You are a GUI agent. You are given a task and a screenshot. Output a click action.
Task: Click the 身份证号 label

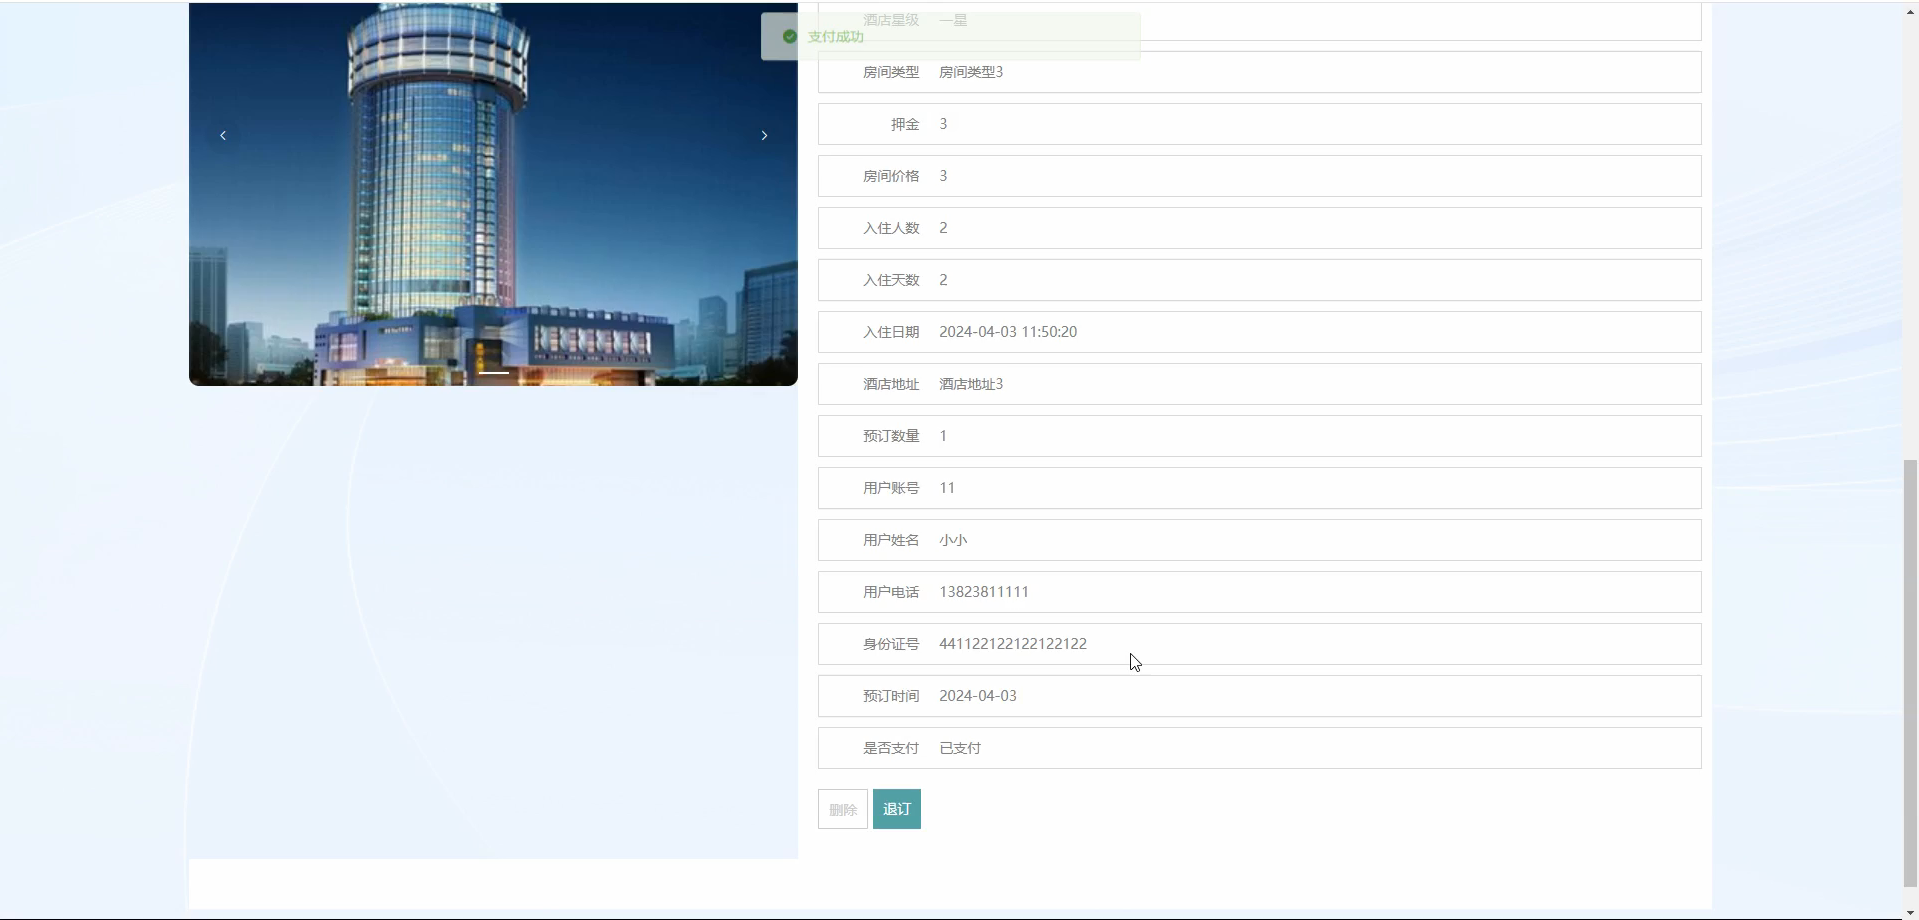click(891, 644)
